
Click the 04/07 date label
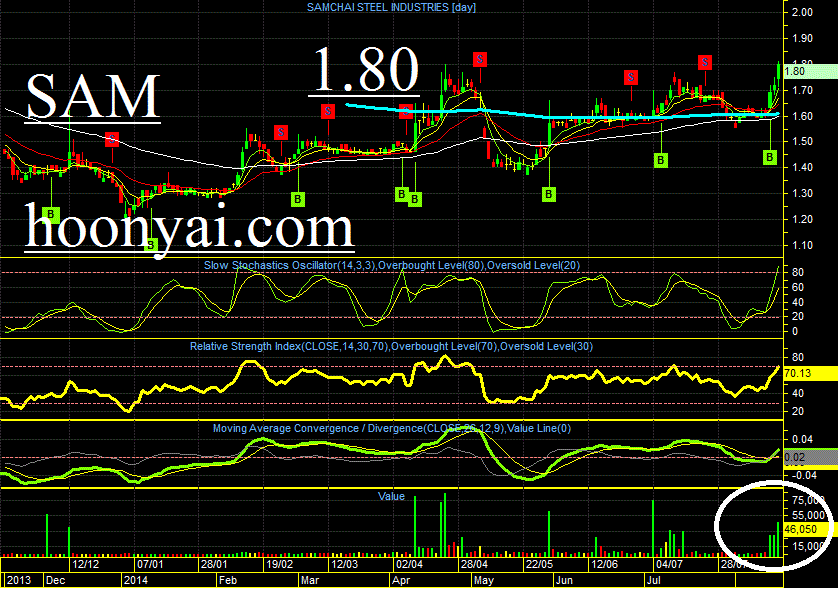[670, 564]
